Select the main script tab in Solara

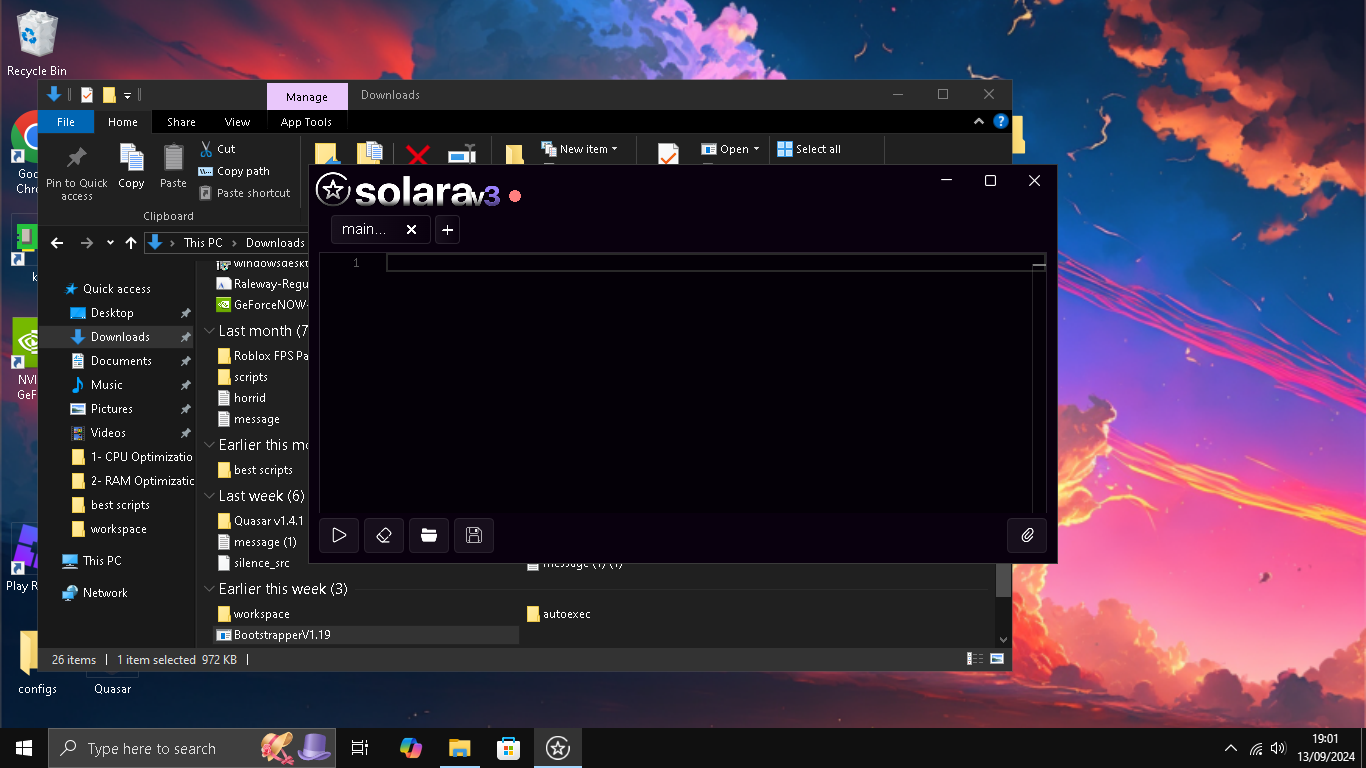point(365,230)
